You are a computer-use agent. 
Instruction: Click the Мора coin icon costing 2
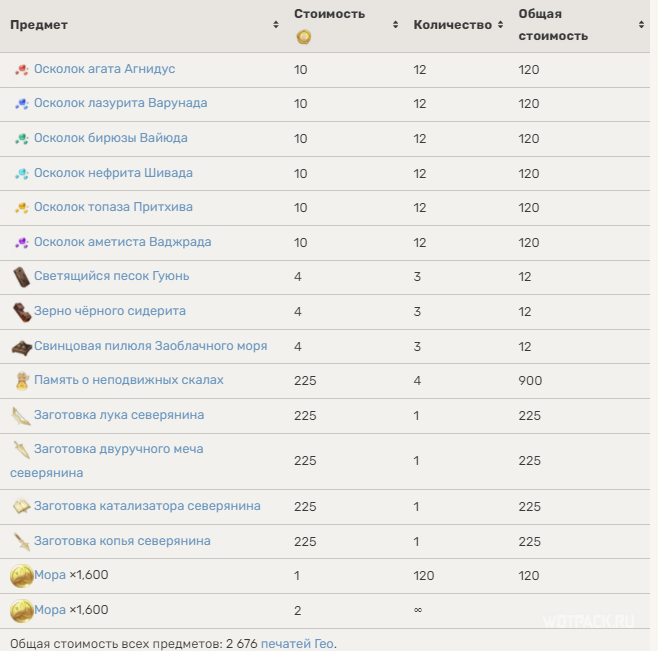pyautogui.click(x=22, y=611)
